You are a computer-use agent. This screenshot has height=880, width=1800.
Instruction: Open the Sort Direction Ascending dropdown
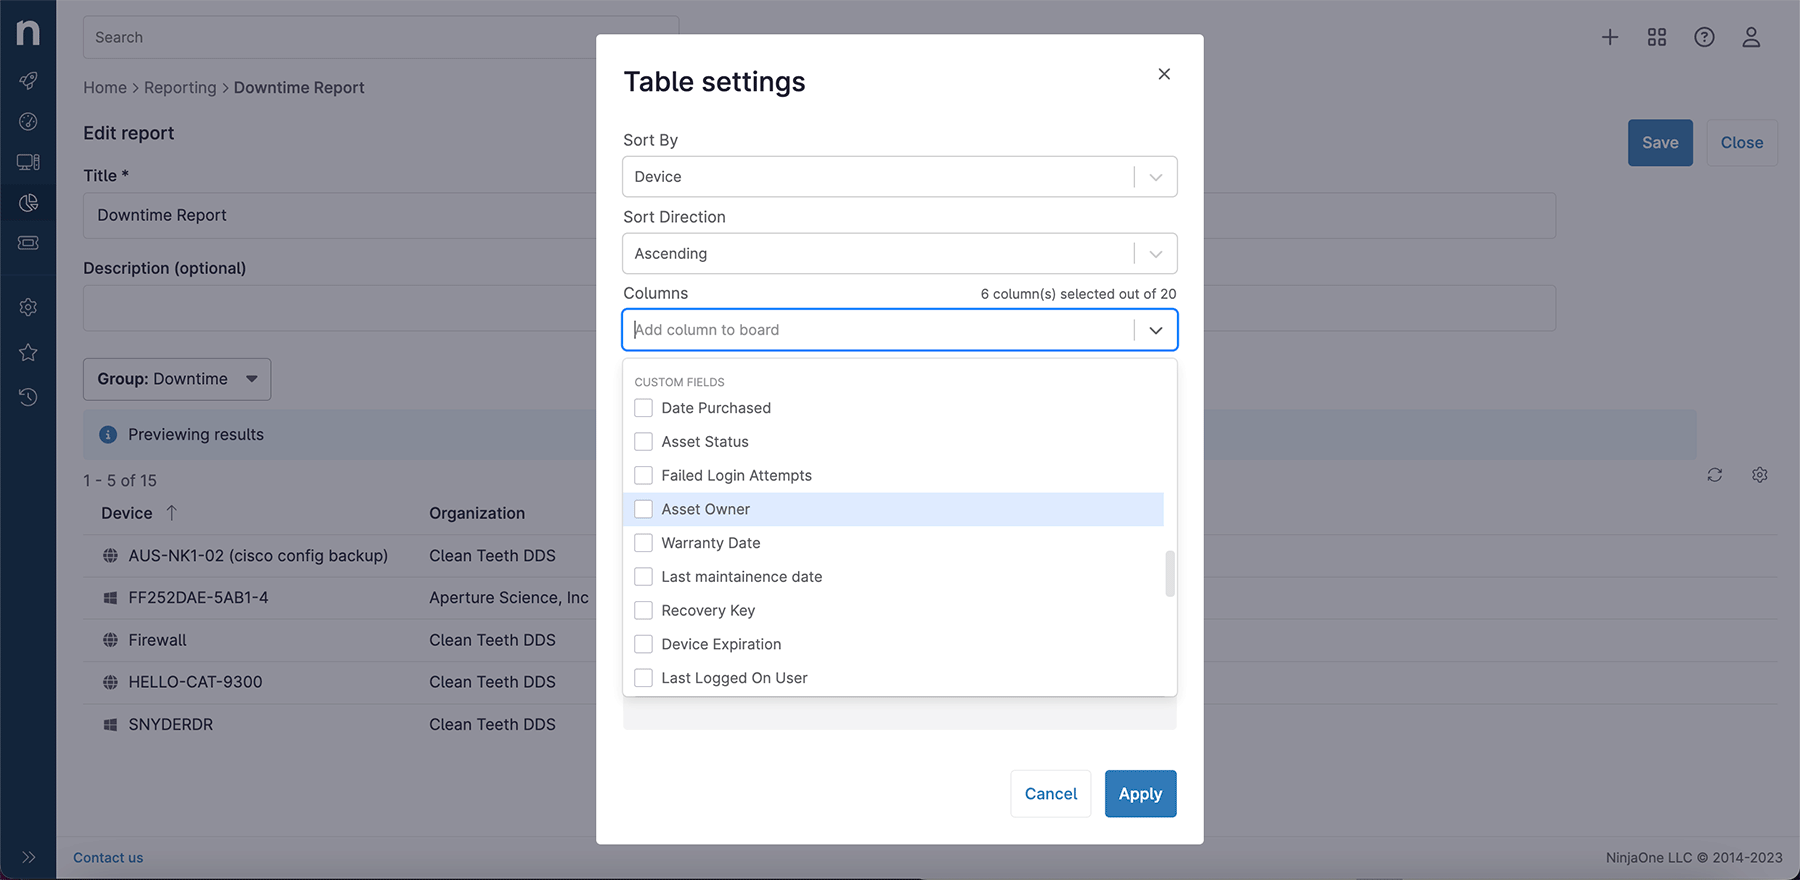[x=898, y=254]
